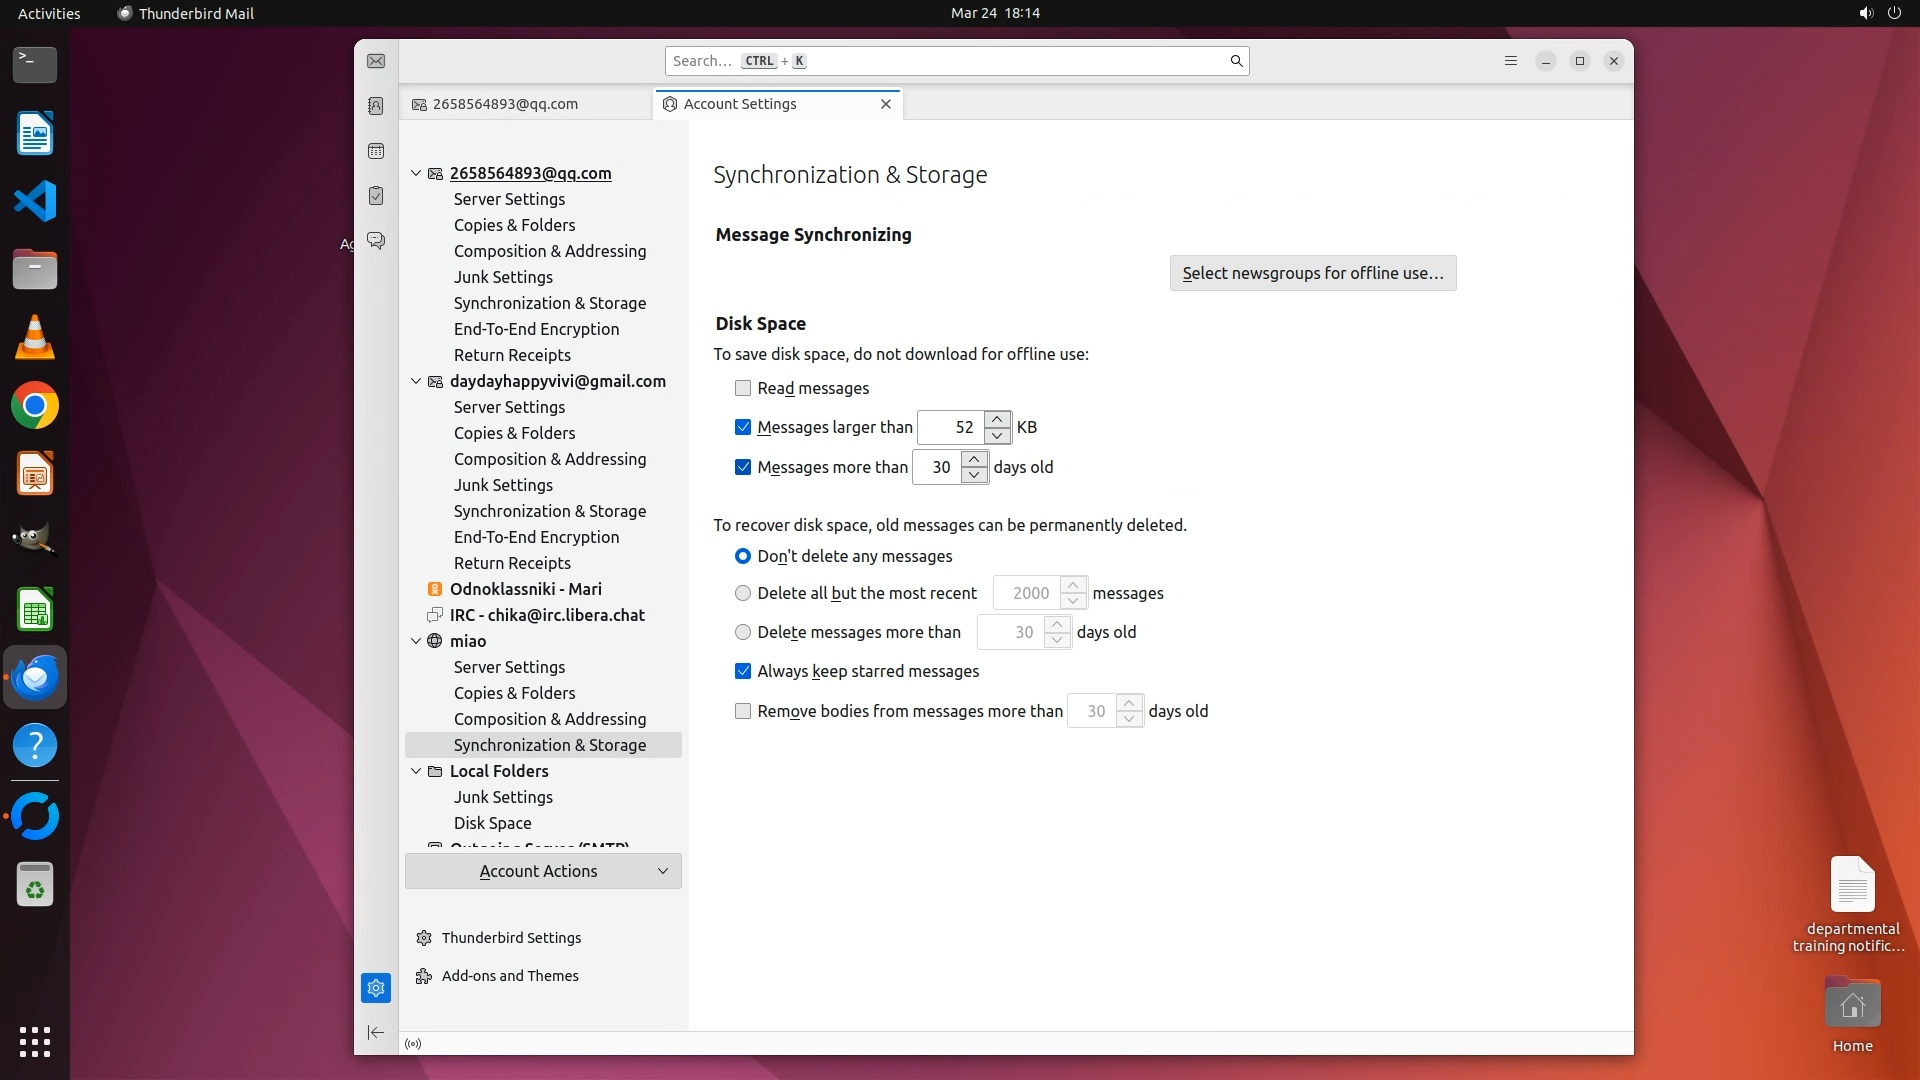Open the Address Book icon
This screenshot has height=1080, width=1920.
click(376, 106)
